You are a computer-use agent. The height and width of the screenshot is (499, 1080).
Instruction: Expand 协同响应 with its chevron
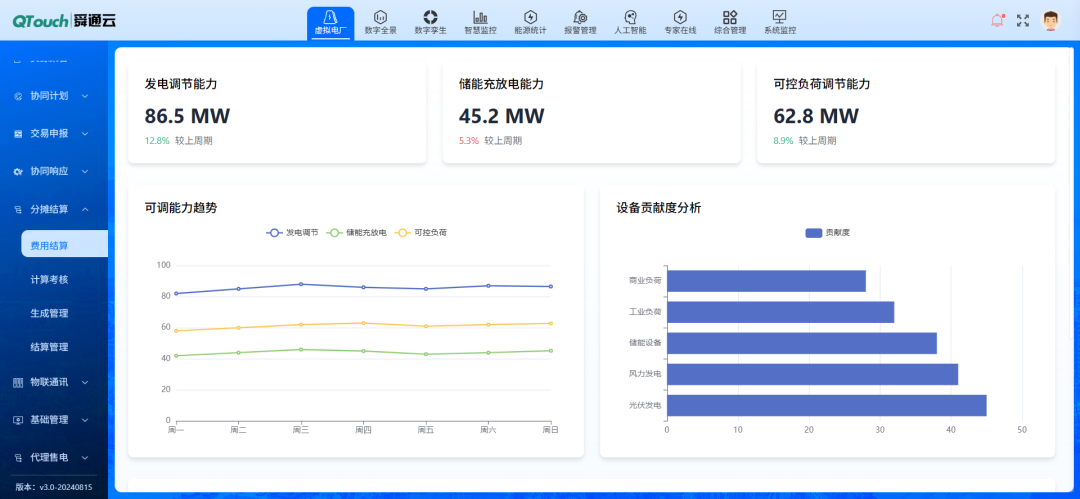[85, 171]
